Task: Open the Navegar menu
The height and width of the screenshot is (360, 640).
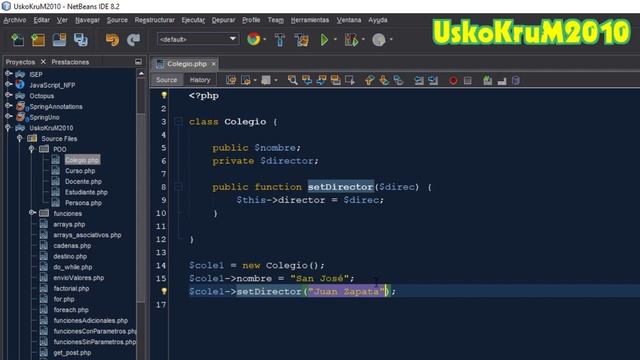Action: pyautogui.click(x=87, y=20)
